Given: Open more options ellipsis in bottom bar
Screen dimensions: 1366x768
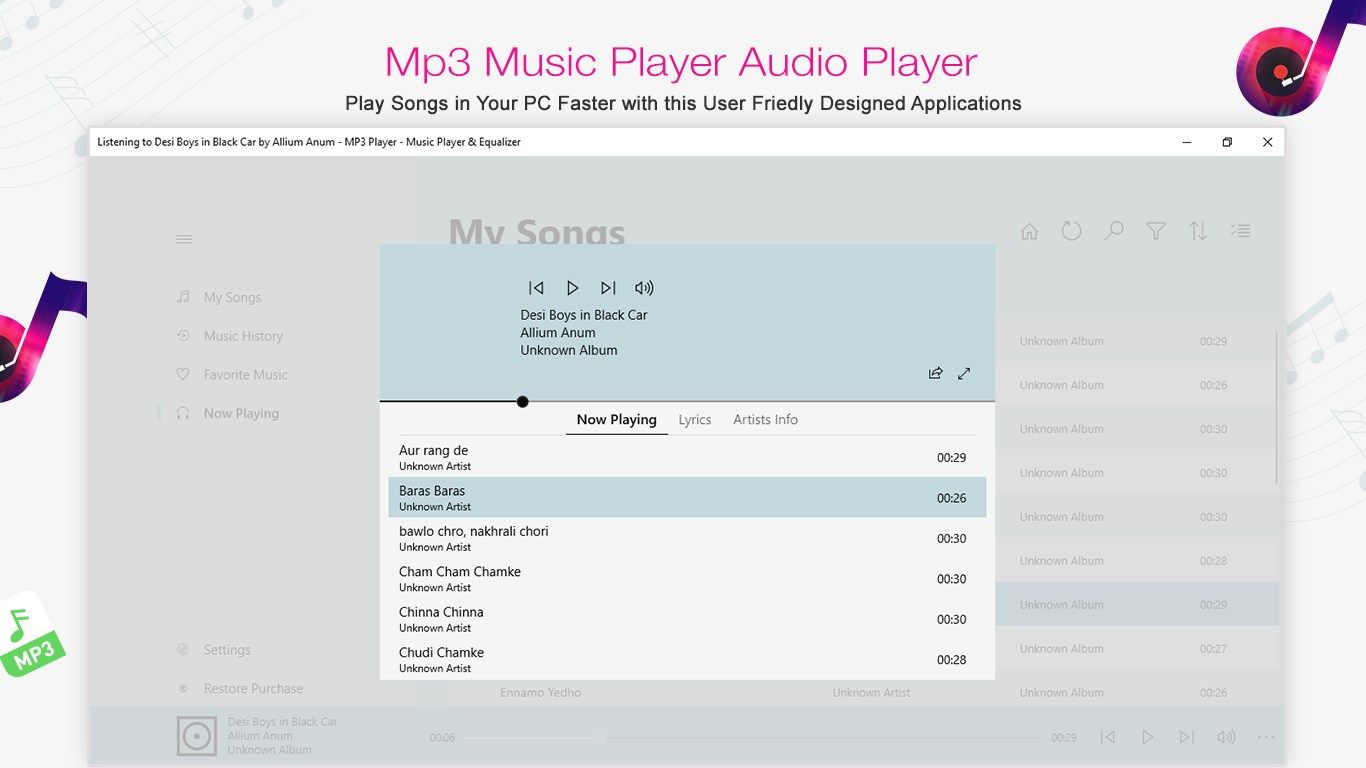Looking at the screenshot, I should tap(1266, 737).
